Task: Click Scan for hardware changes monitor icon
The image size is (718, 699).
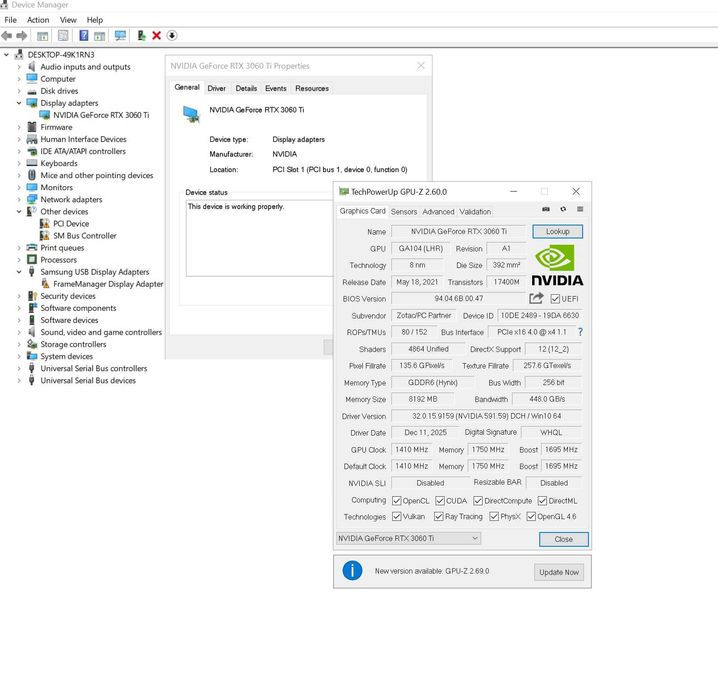Action: coord(120,36)
